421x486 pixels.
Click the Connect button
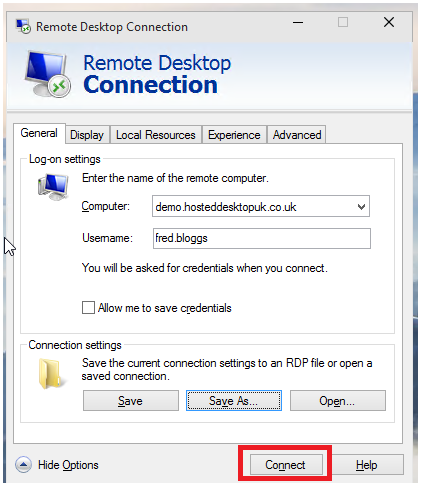[x=286, y=464]
